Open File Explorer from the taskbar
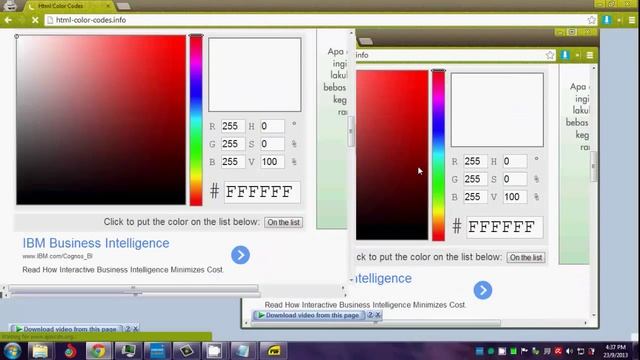The width and height of the screenshot is (640, 360). pos(40,351)
